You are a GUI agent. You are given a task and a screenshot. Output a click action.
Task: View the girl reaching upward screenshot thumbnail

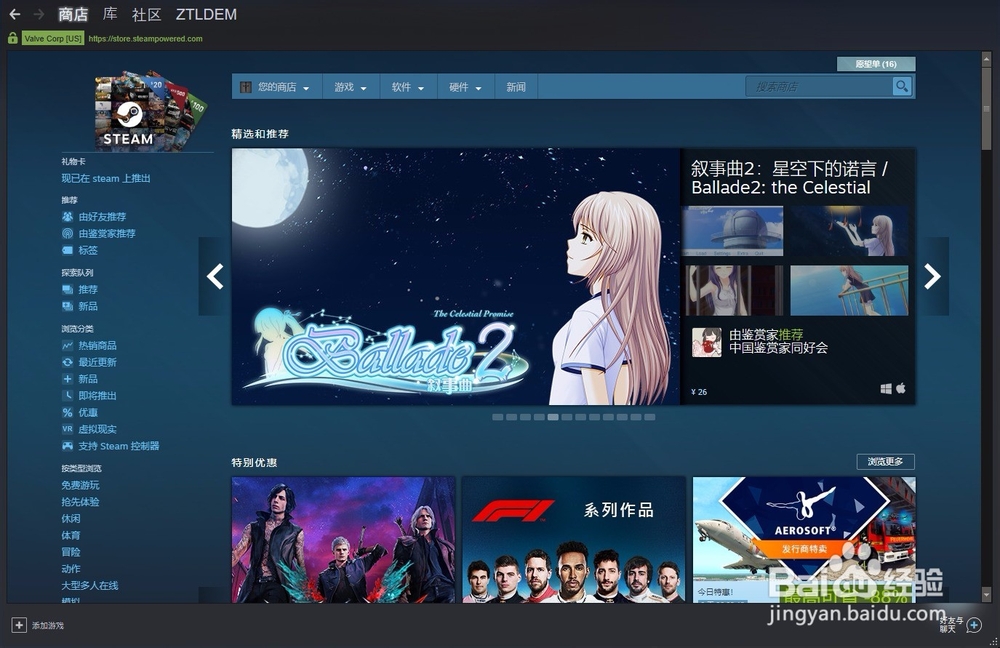click(x=849, y=231)
